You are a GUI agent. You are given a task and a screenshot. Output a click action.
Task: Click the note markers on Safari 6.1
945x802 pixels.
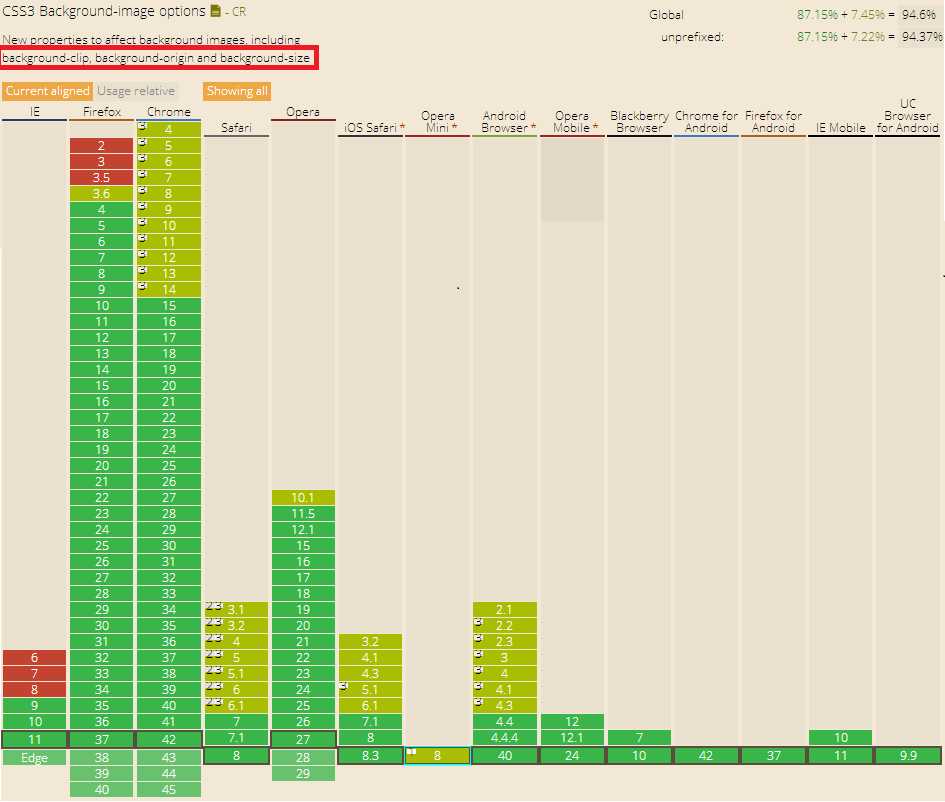(215, 702)
